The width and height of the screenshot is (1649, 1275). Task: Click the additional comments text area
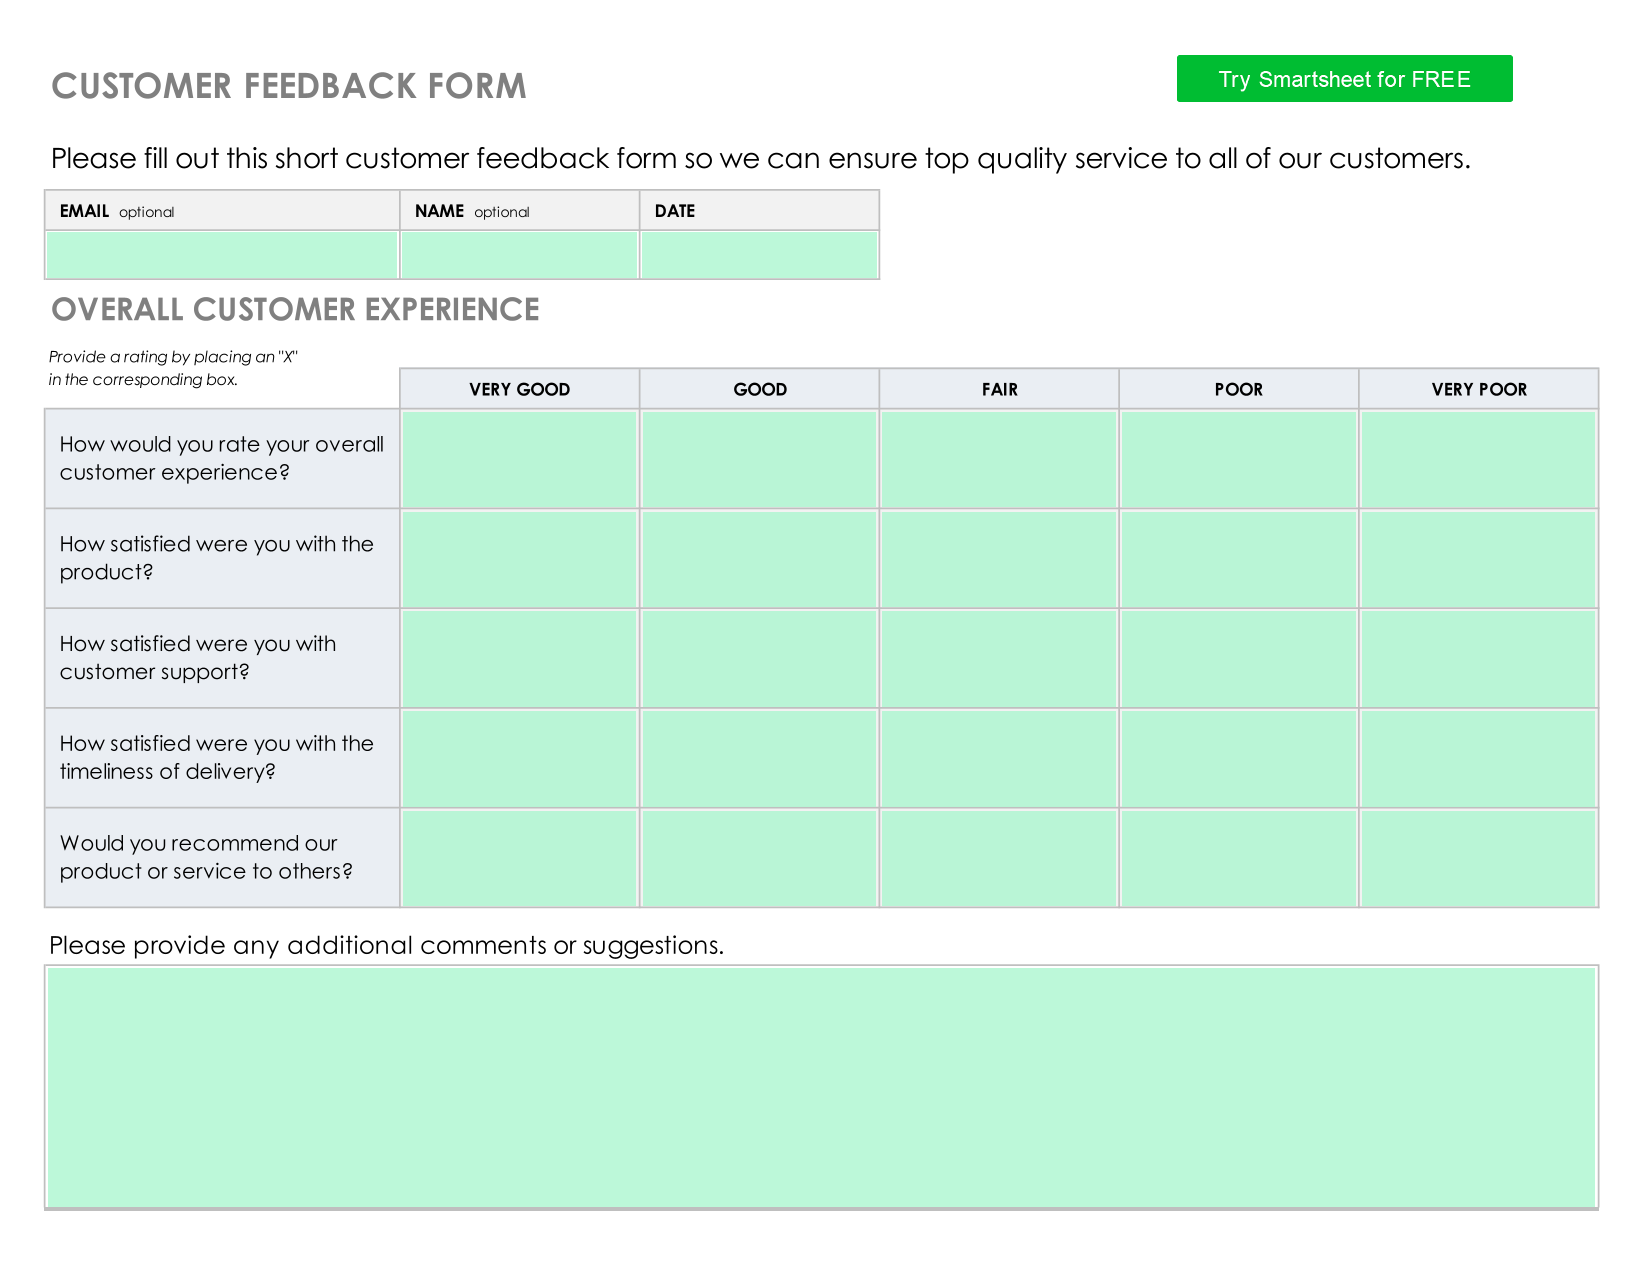click(x=821, y=1087)
